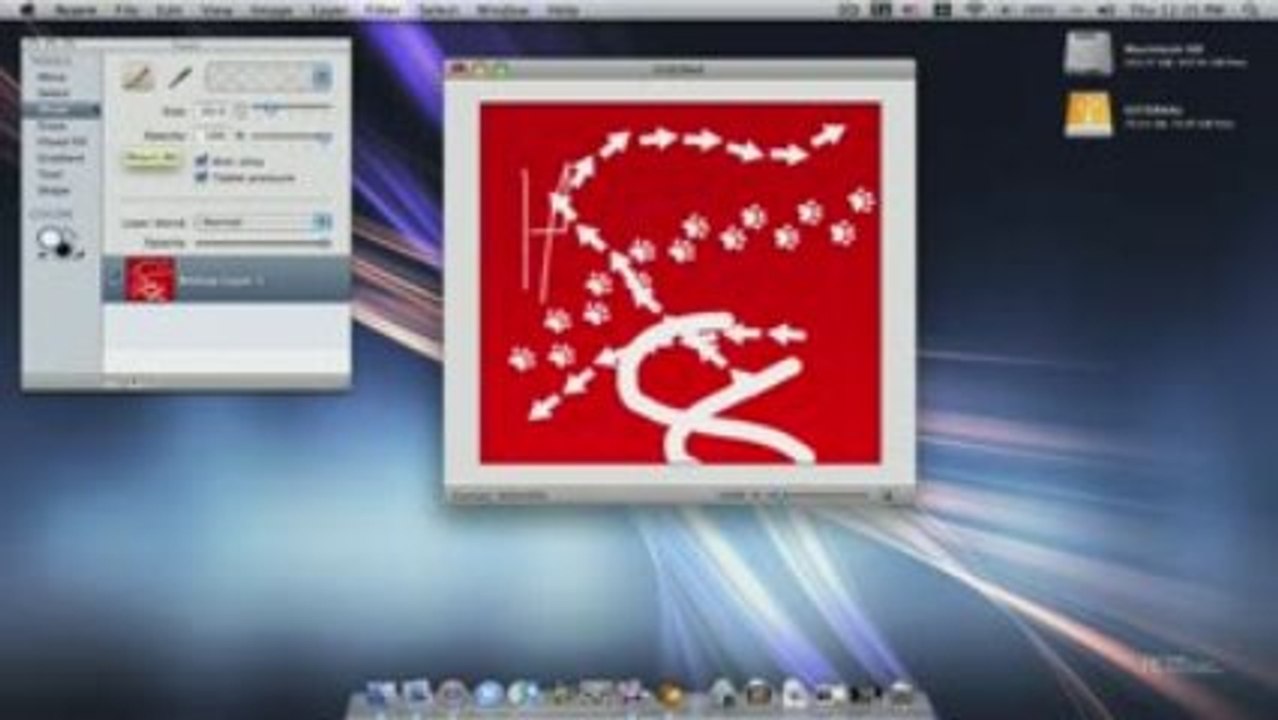Click the brush Size stepper
Image resolution: width=1278 pixels, height=720 pixels.
239,111
